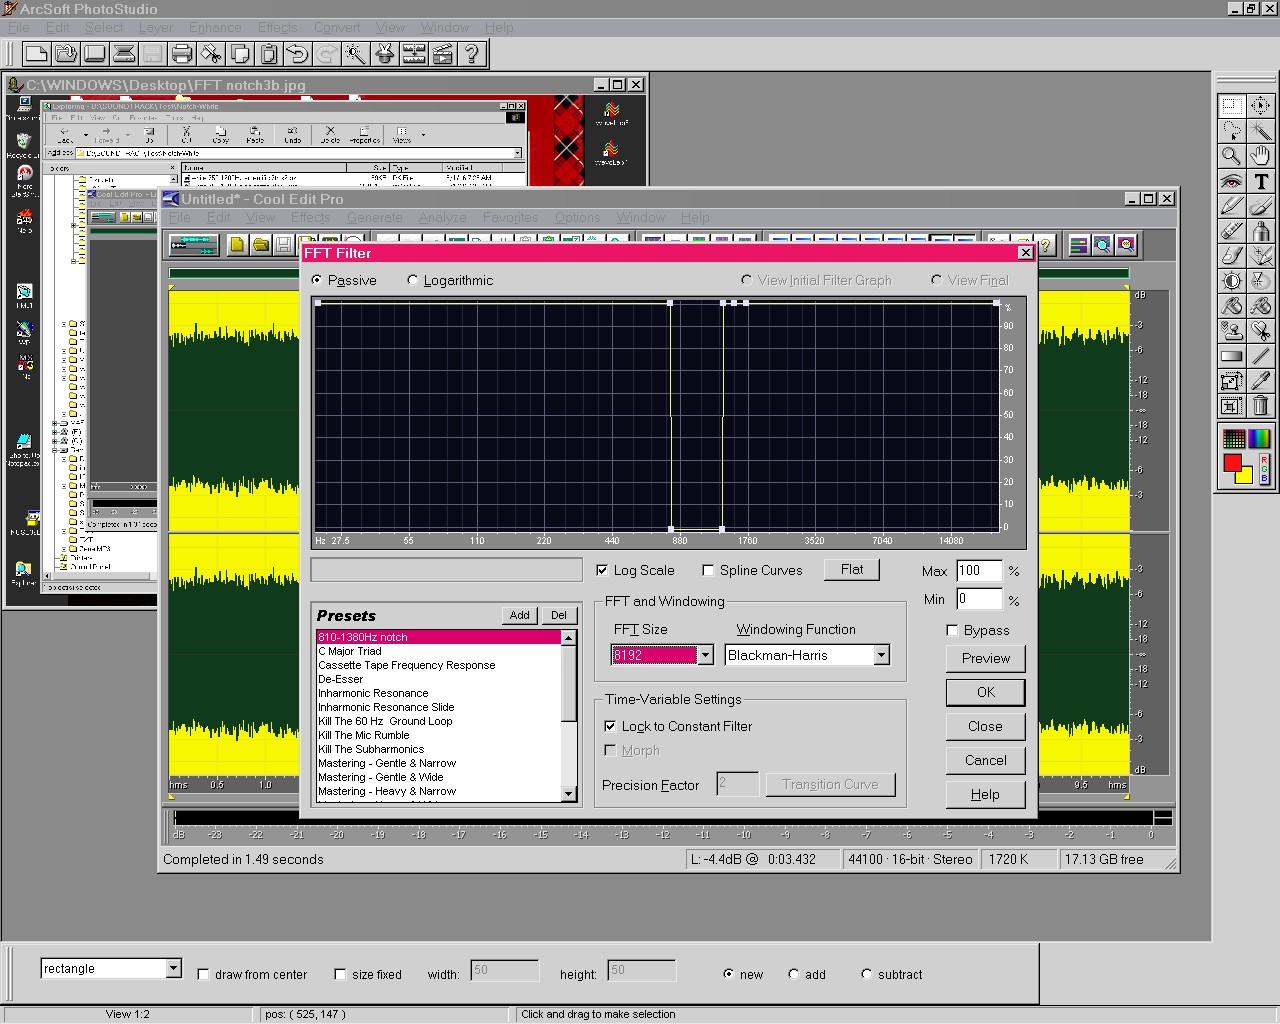1280x1024 pixels.
Task: Uncheck the Log Scale checkbox
Action: (x=602, y=570)
